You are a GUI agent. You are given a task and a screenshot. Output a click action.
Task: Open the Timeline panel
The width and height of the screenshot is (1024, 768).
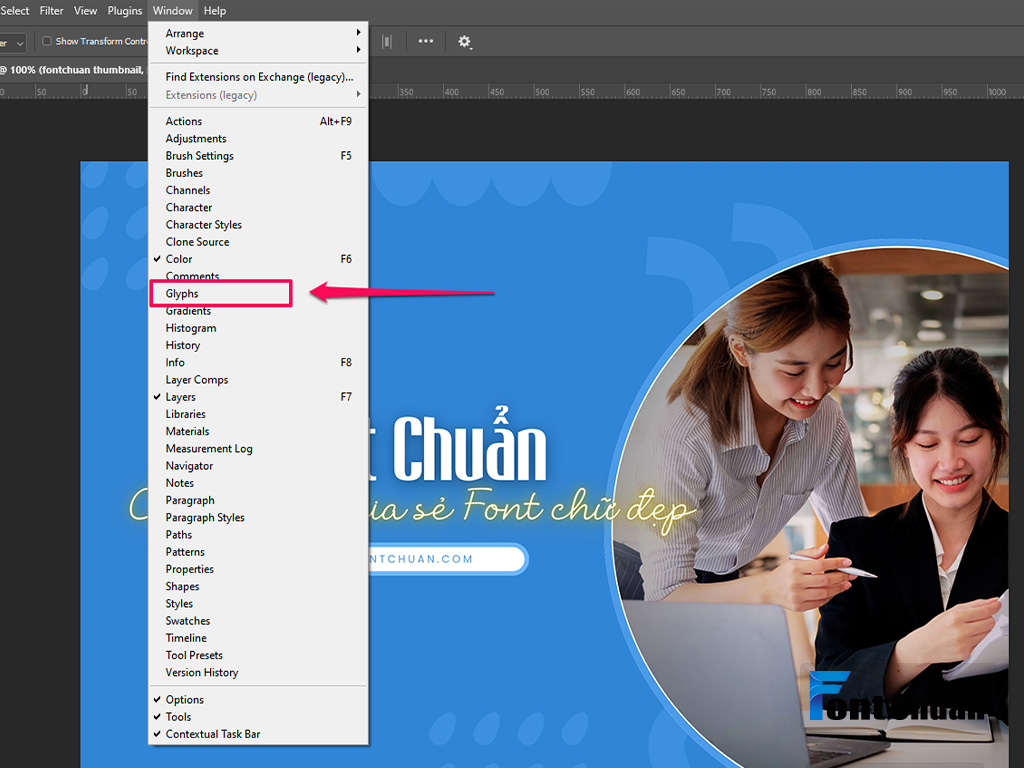point(259,638)
